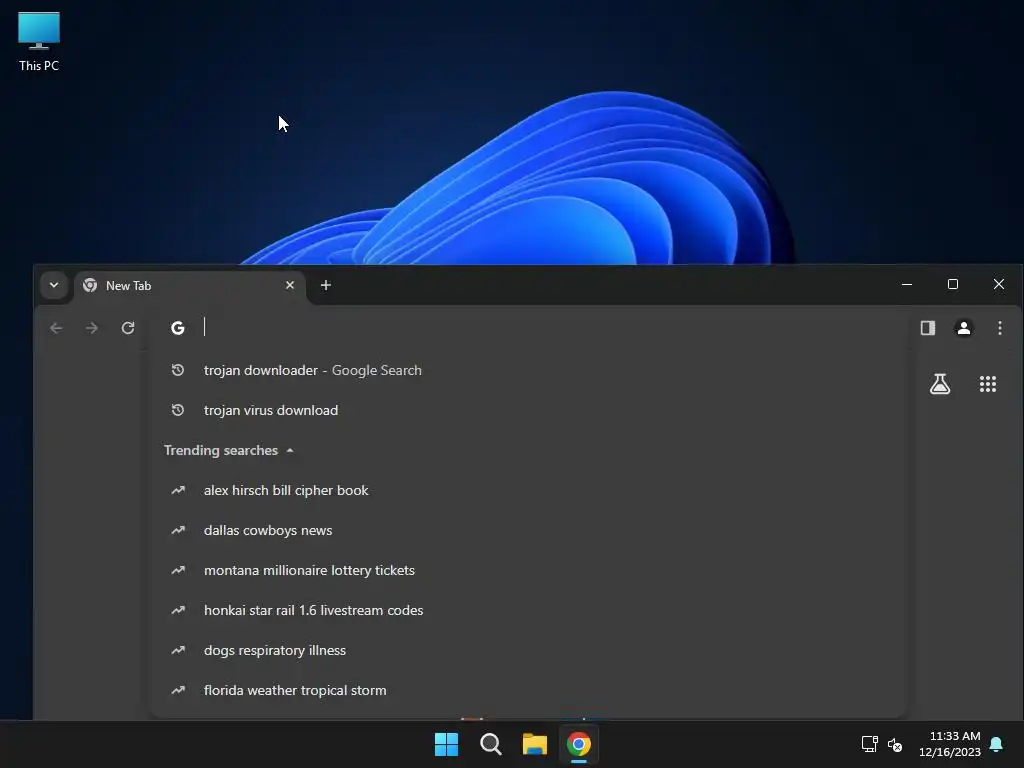Click the Google G icon in address bar
This screenshot has width=1024, height=768.
[x=178, y=328]
